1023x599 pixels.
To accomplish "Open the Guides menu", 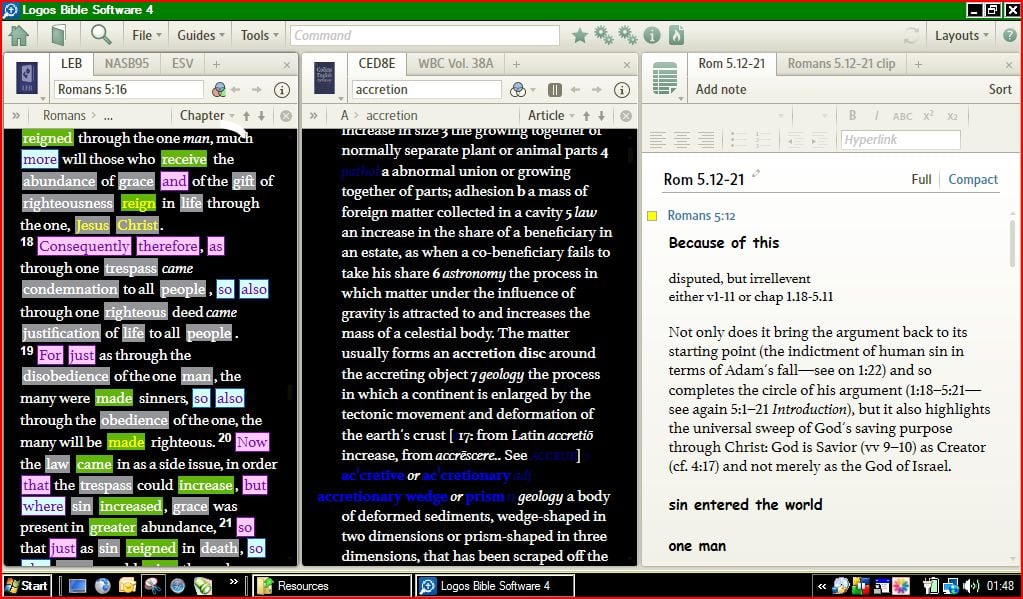I will (x=200, y=35).
